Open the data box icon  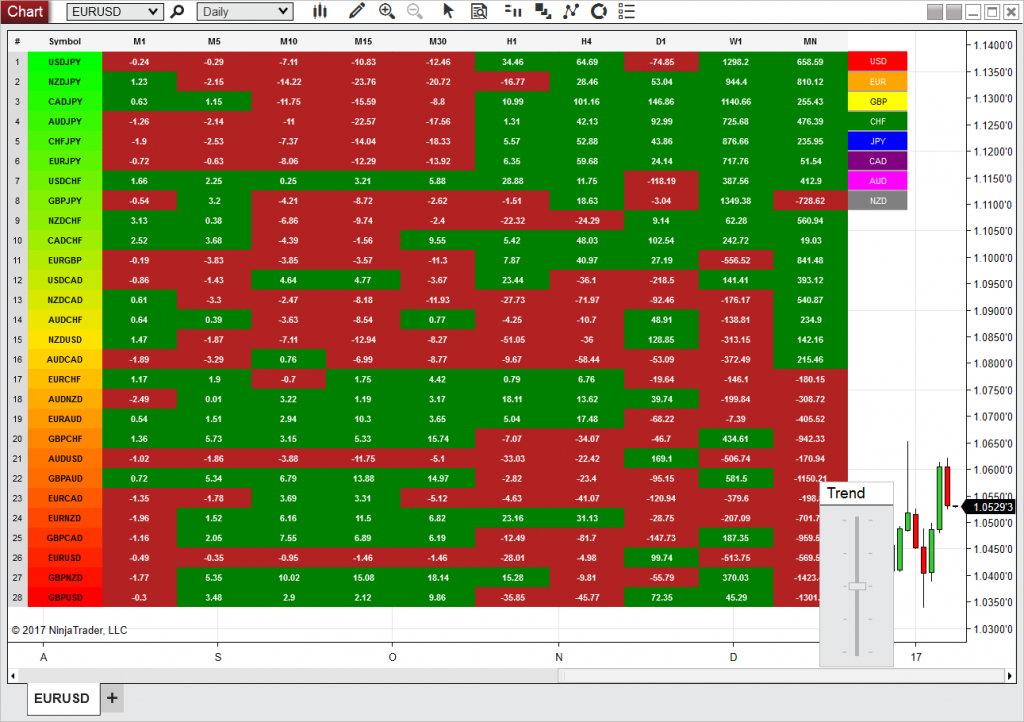click(x=479, y=11)
